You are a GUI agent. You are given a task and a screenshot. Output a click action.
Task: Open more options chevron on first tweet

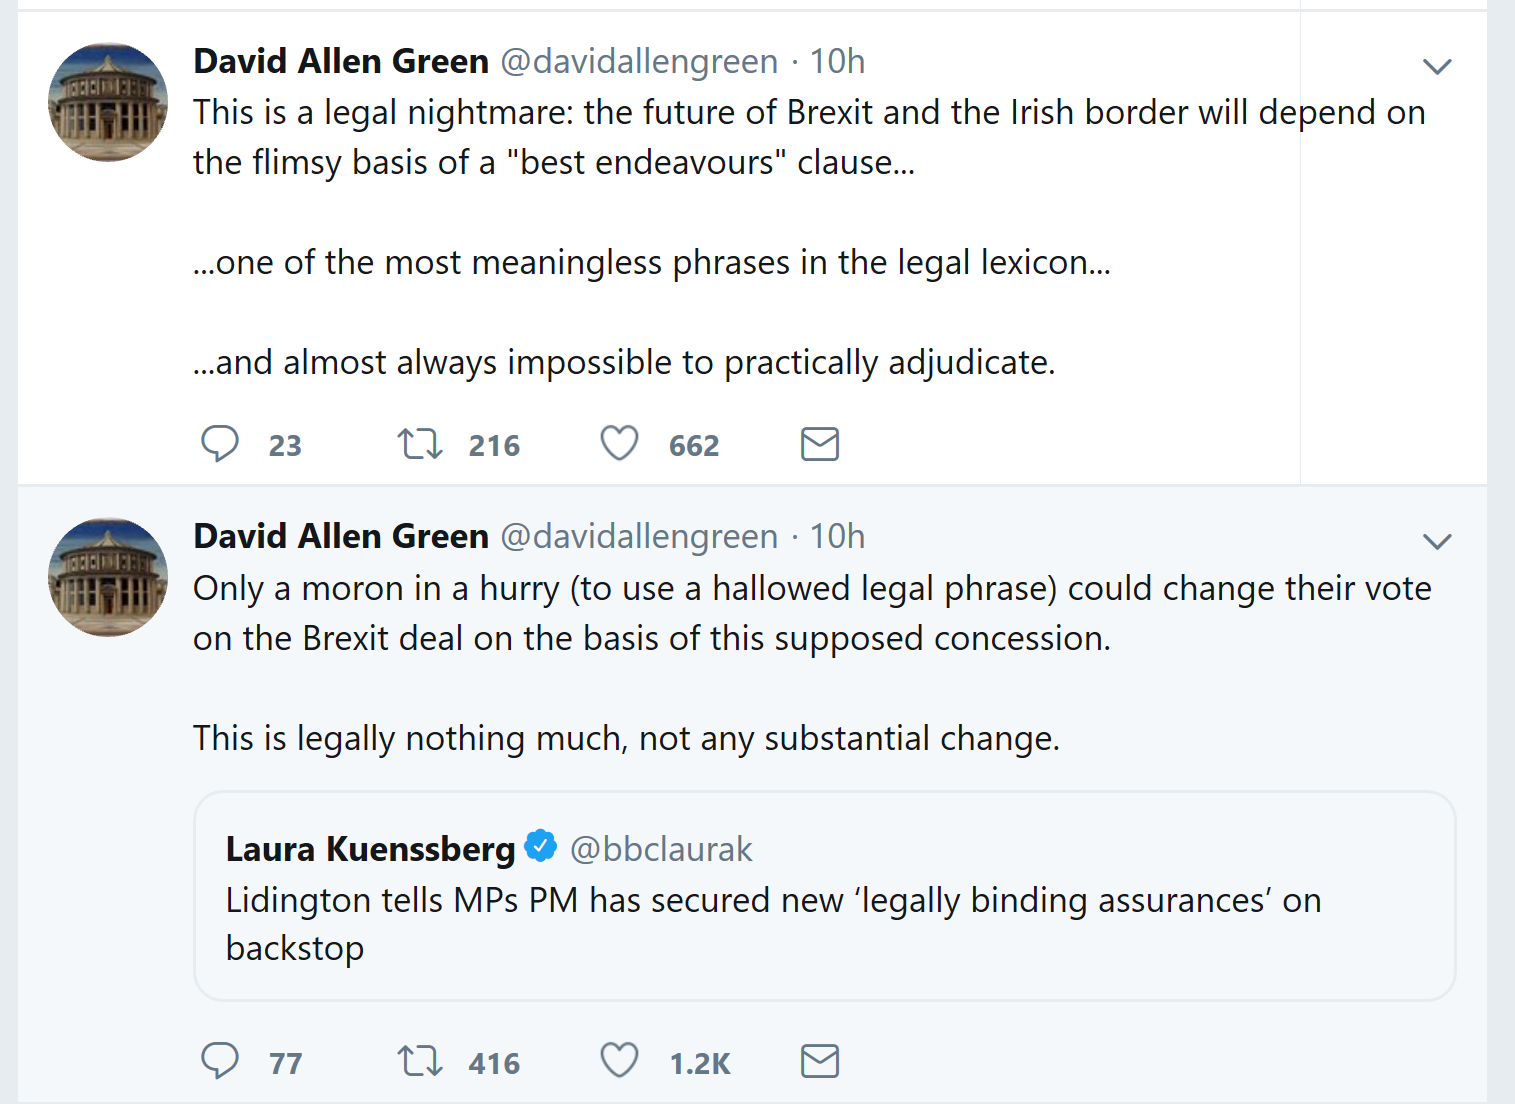[x=1437, y=67]
